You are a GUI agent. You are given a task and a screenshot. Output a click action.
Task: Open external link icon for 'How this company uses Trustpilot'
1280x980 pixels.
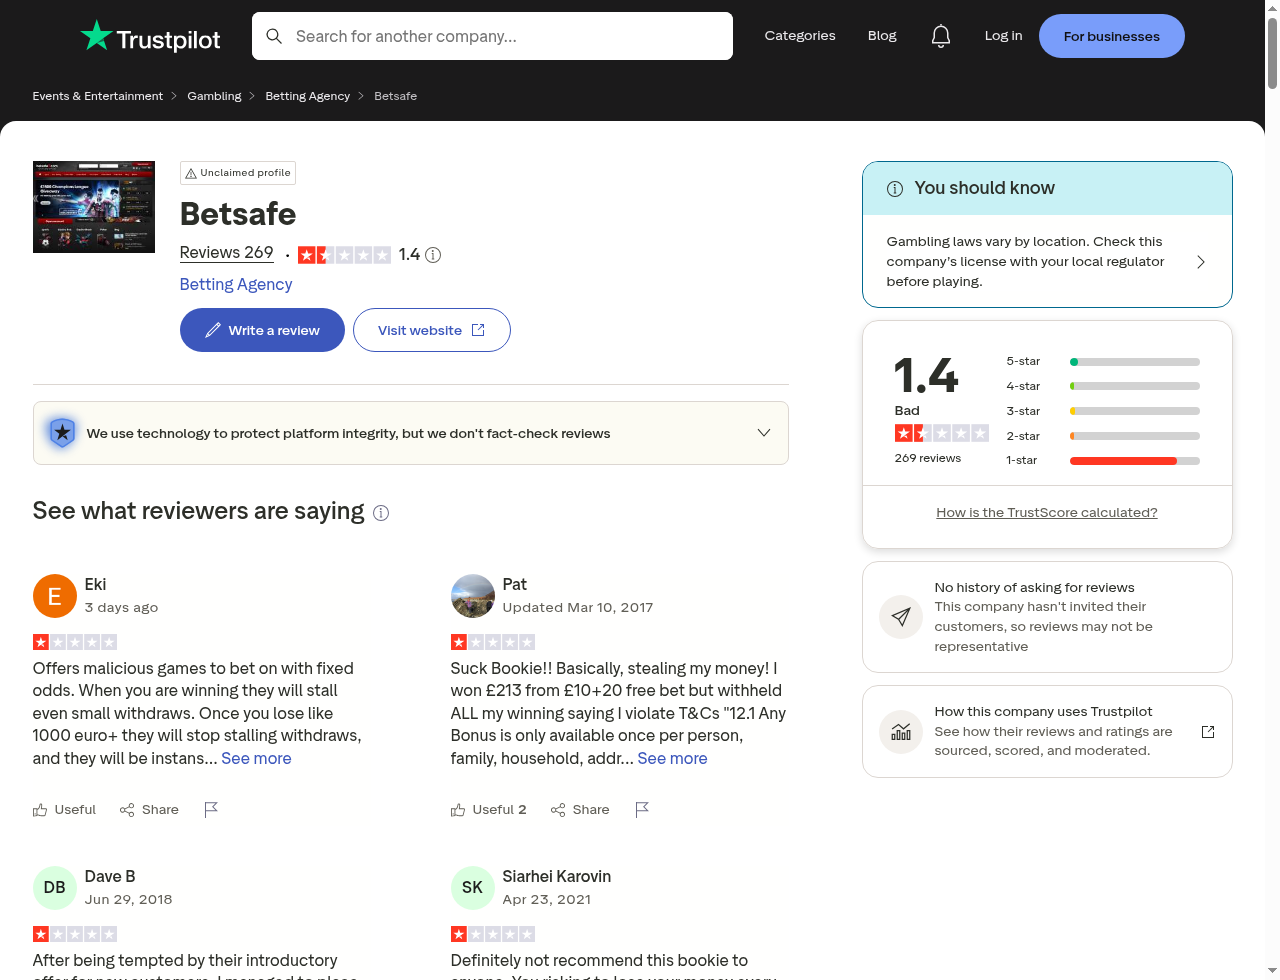pyautogui.click(x=1208, y=731)
